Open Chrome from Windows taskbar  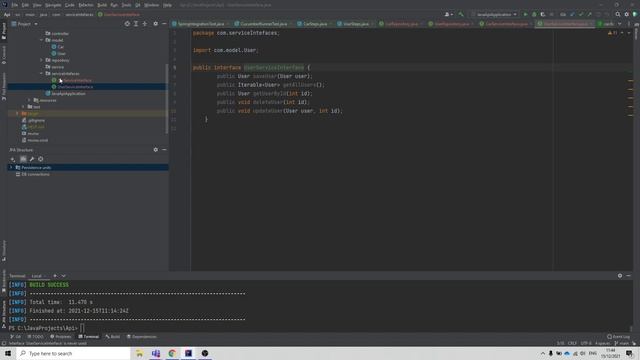coord(172,353)
